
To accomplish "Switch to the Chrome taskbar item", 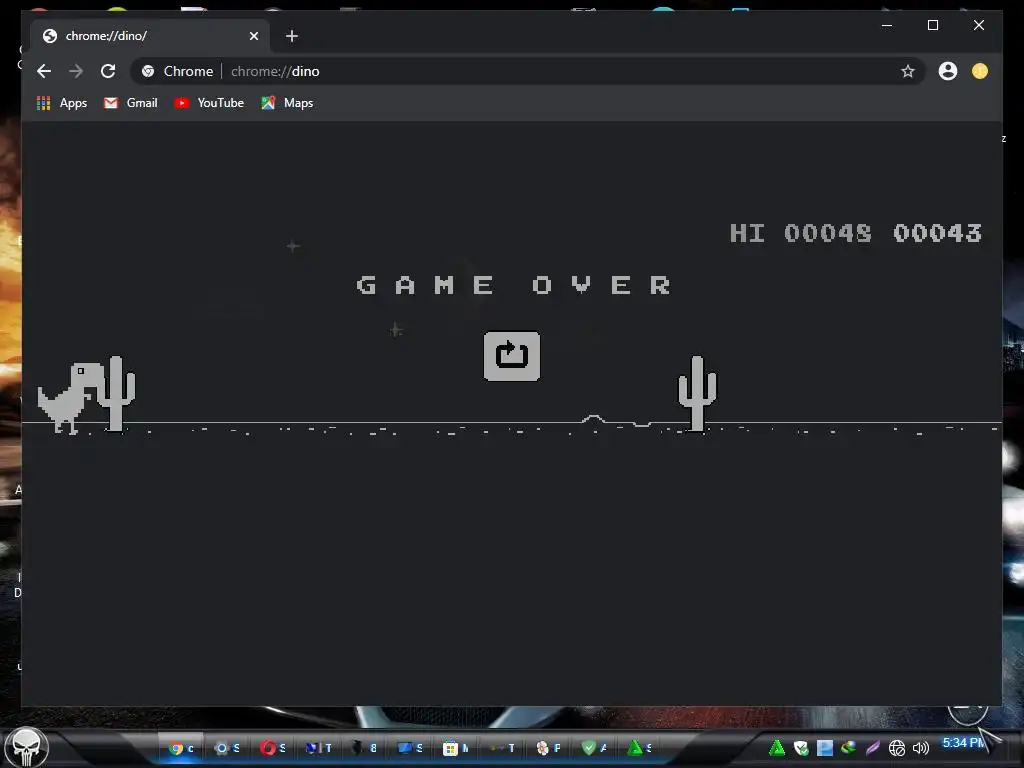I will (x=181, y=748).
